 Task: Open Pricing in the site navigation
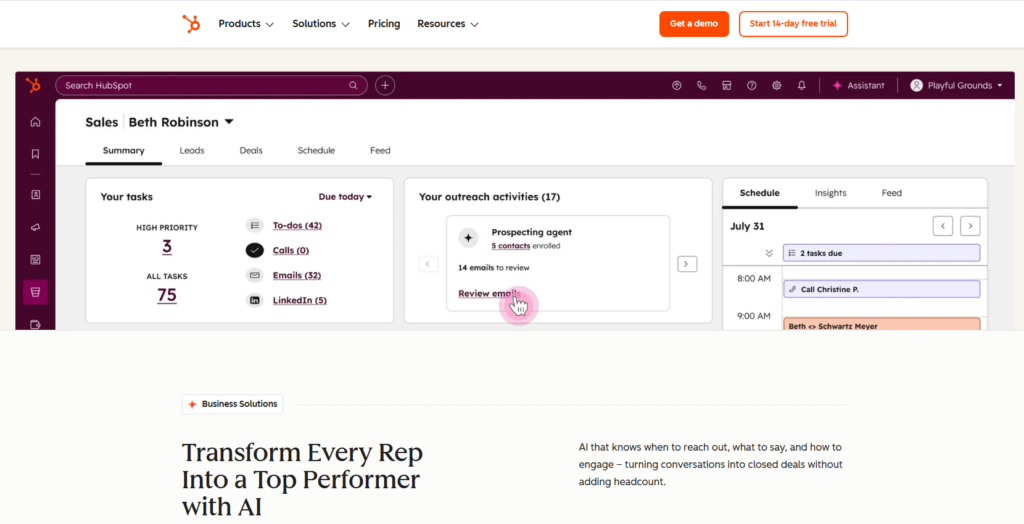click(384, 24)
